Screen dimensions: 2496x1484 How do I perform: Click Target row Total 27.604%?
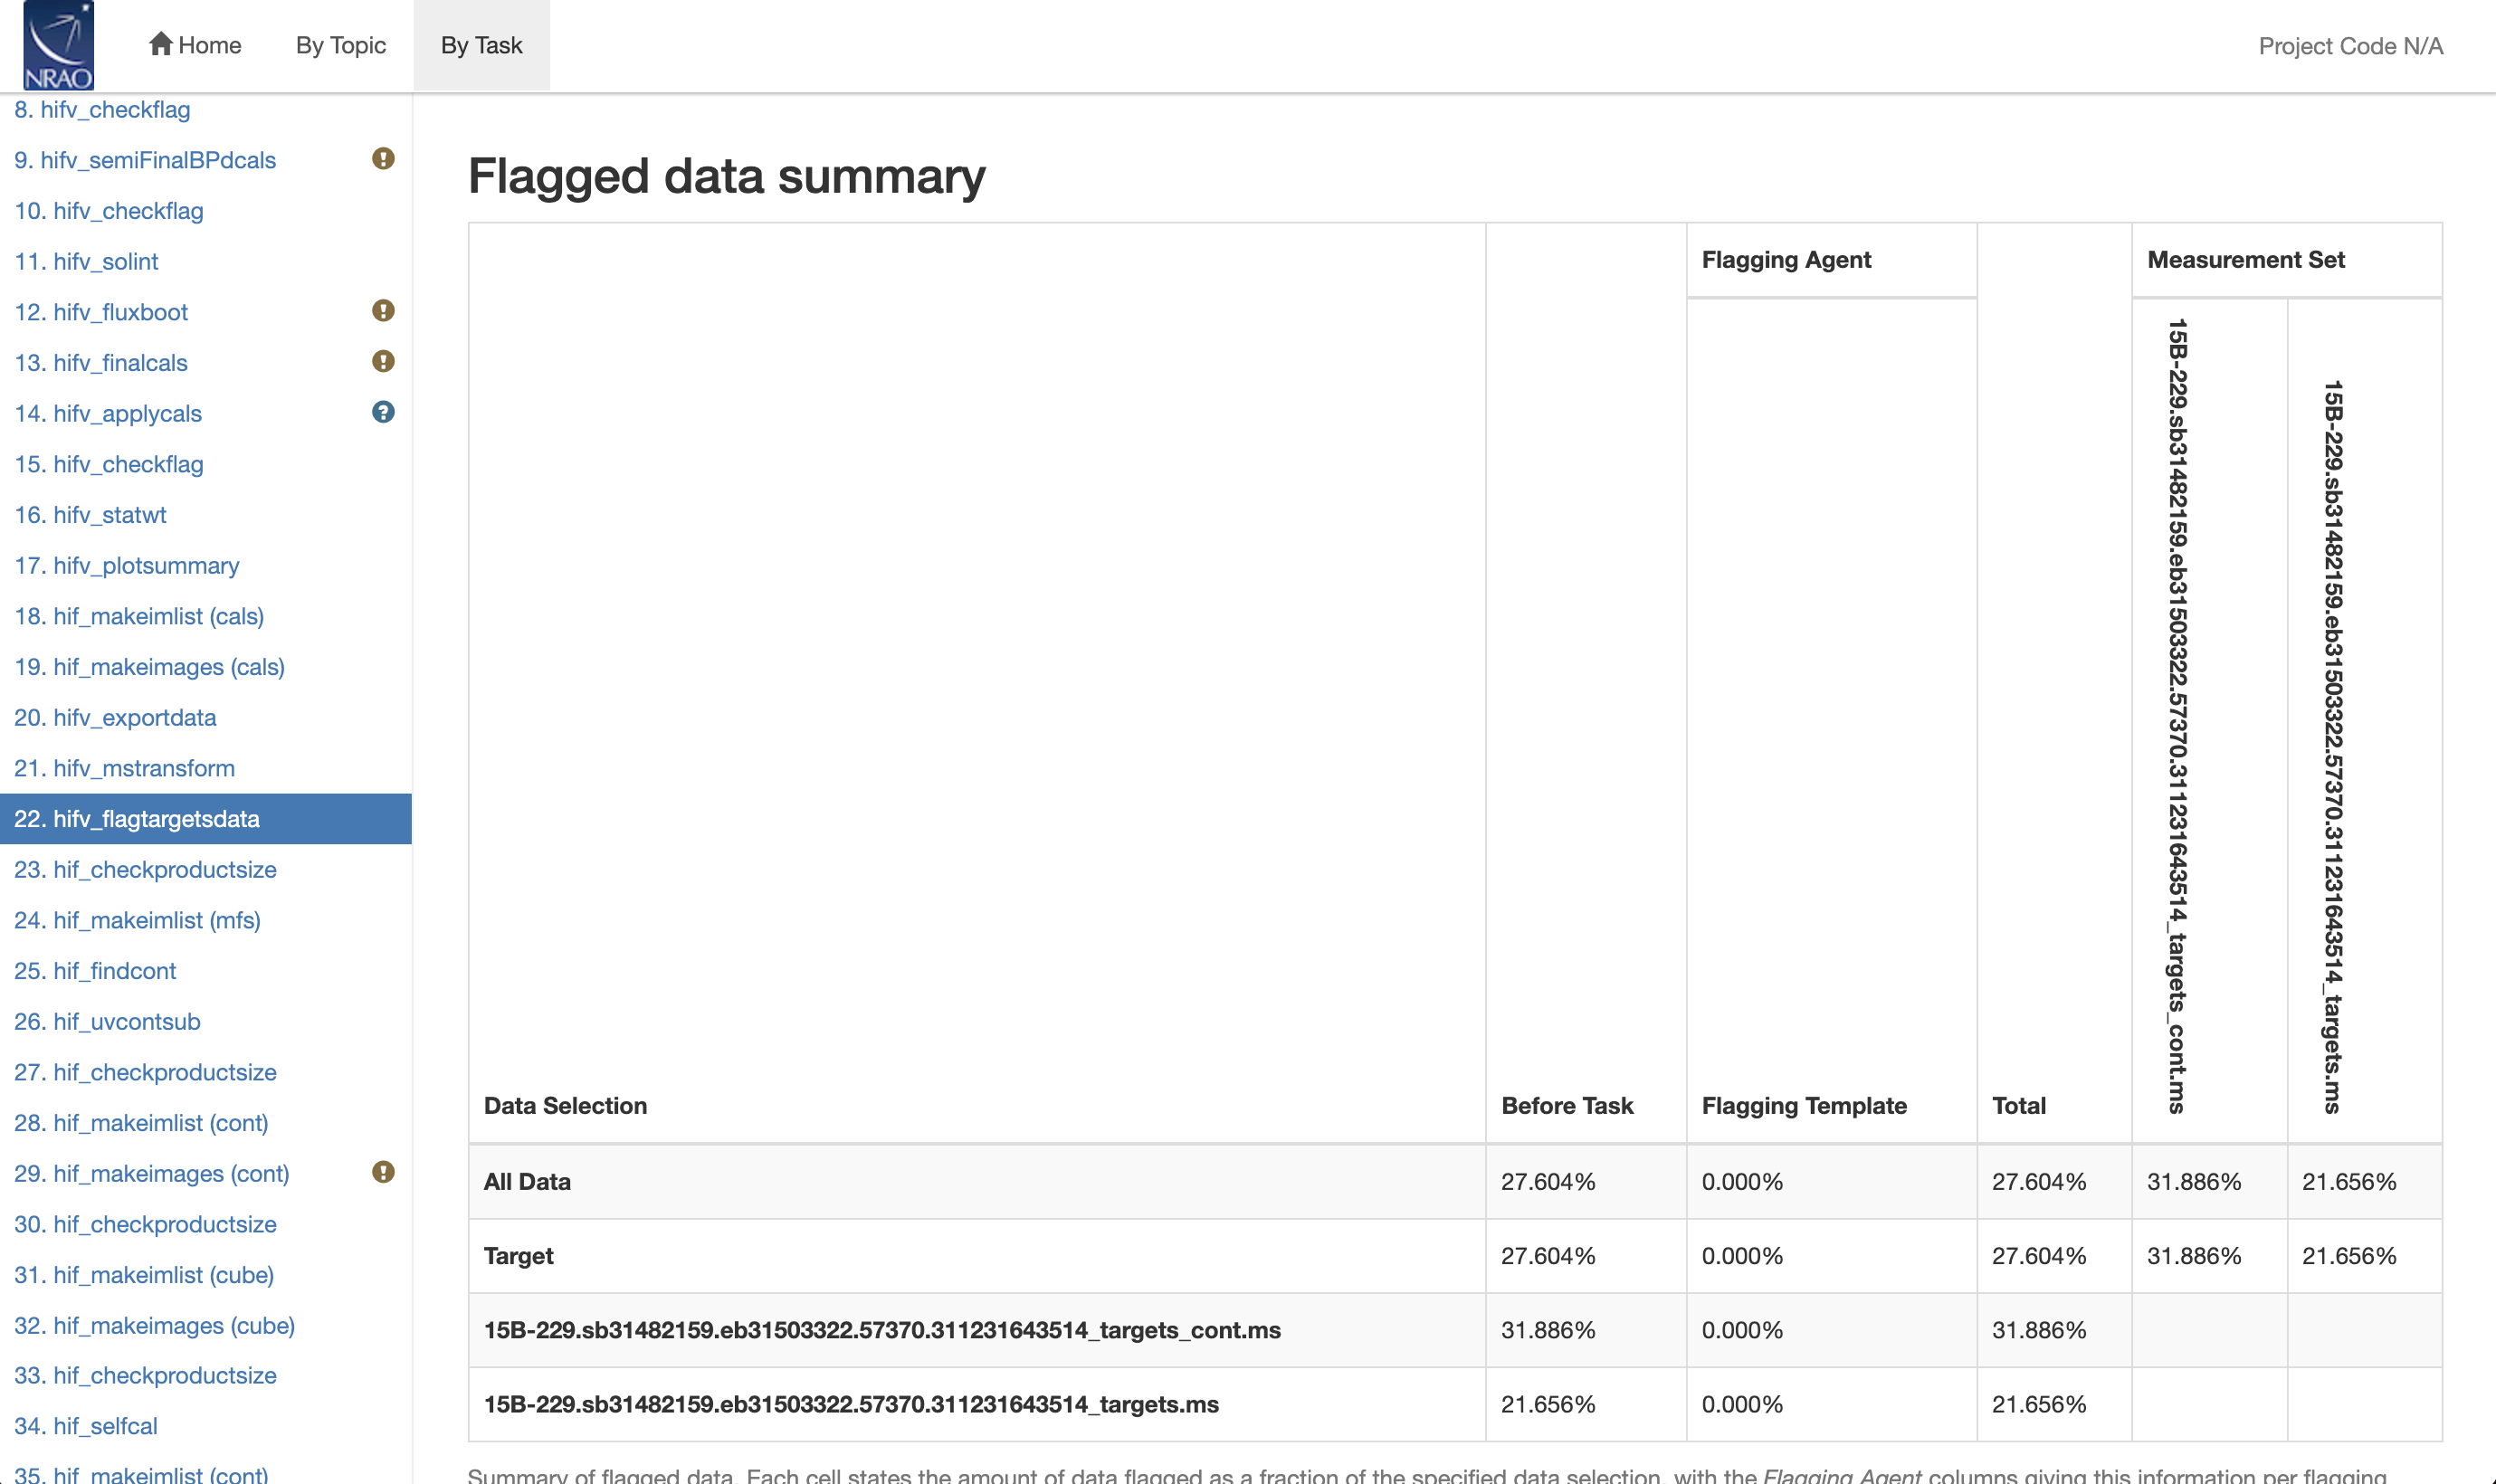[x=2039, y=1256]
